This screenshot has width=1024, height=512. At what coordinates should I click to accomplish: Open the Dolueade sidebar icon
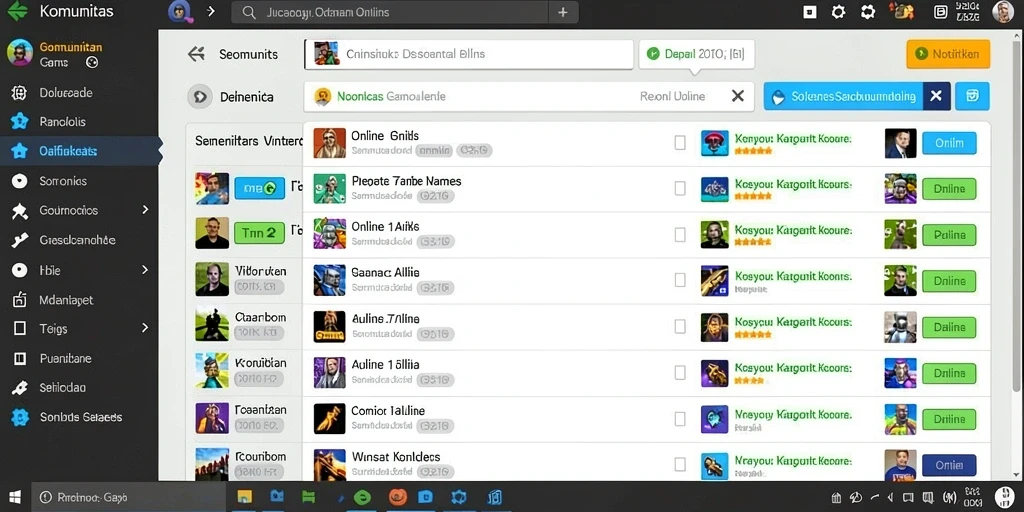[x=19, y=93]
